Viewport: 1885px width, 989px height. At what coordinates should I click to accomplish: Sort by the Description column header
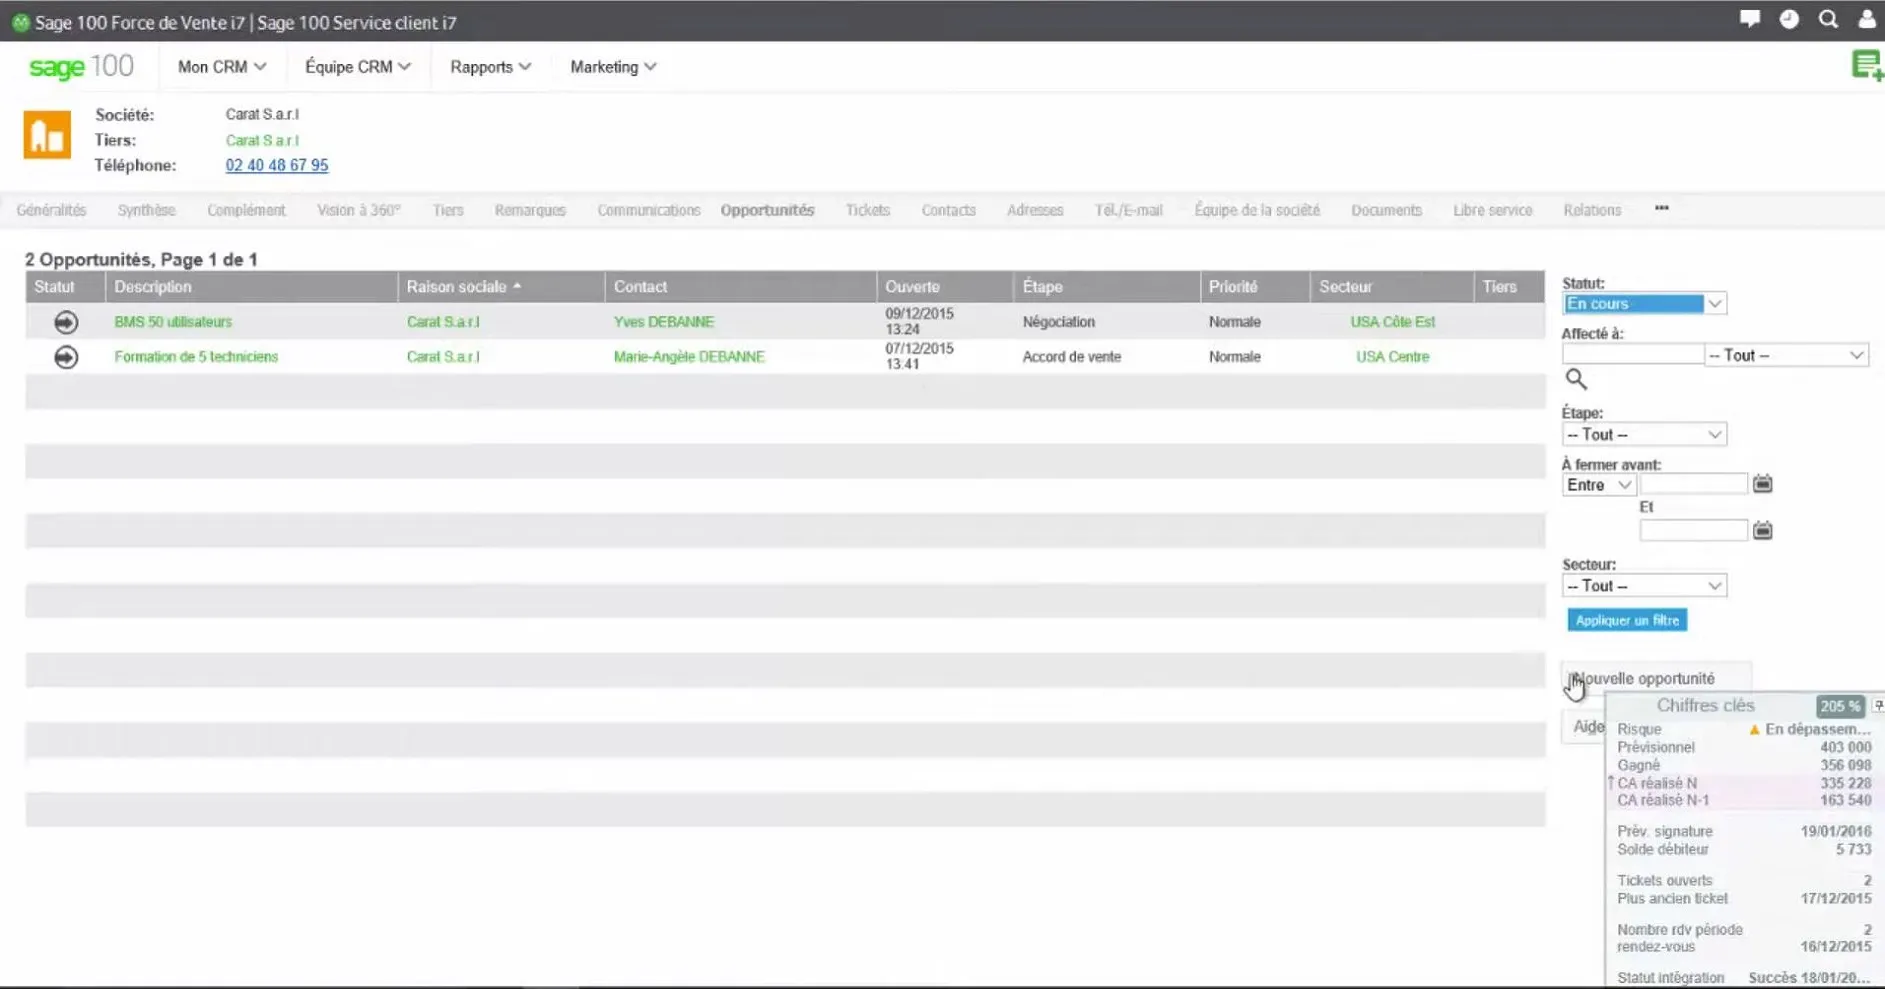pyautogui.click(x=152, y=287)
